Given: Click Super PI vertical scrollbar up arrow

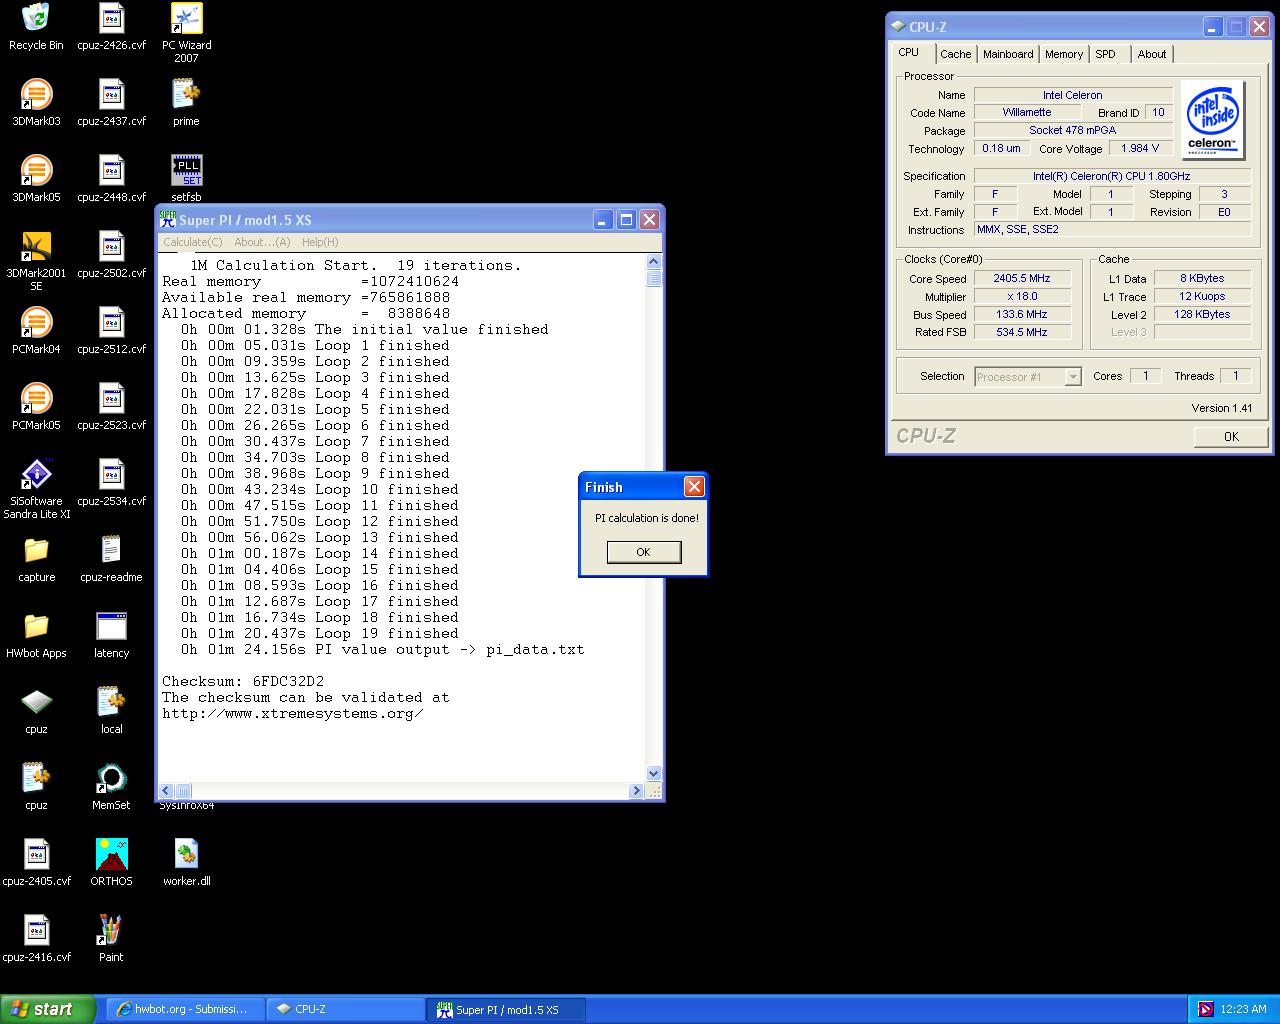Looking at the screenshot, I should [x=654, y=262].
